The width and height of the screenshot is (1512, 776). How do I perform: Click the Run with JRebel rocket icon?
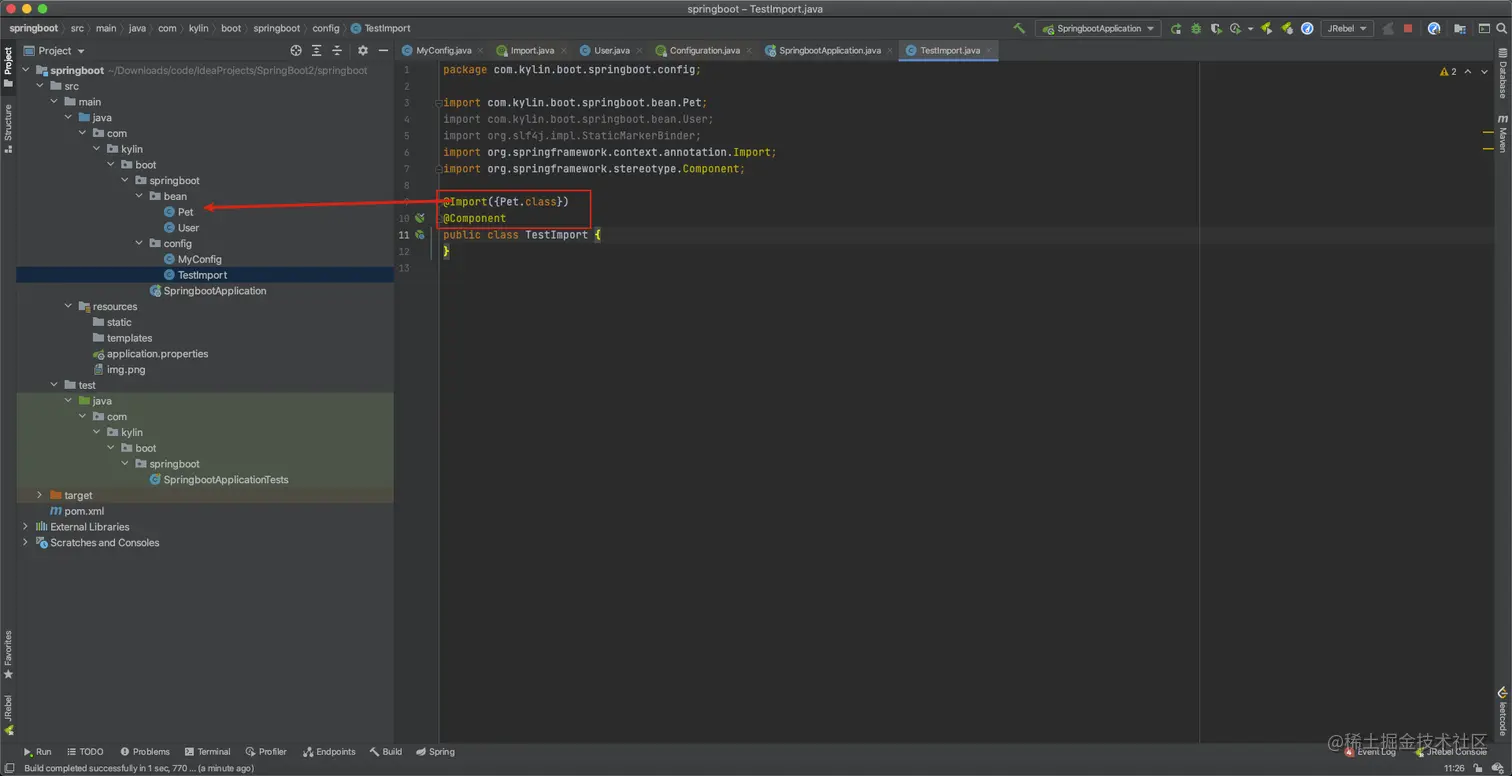(x=1267, y=28)
